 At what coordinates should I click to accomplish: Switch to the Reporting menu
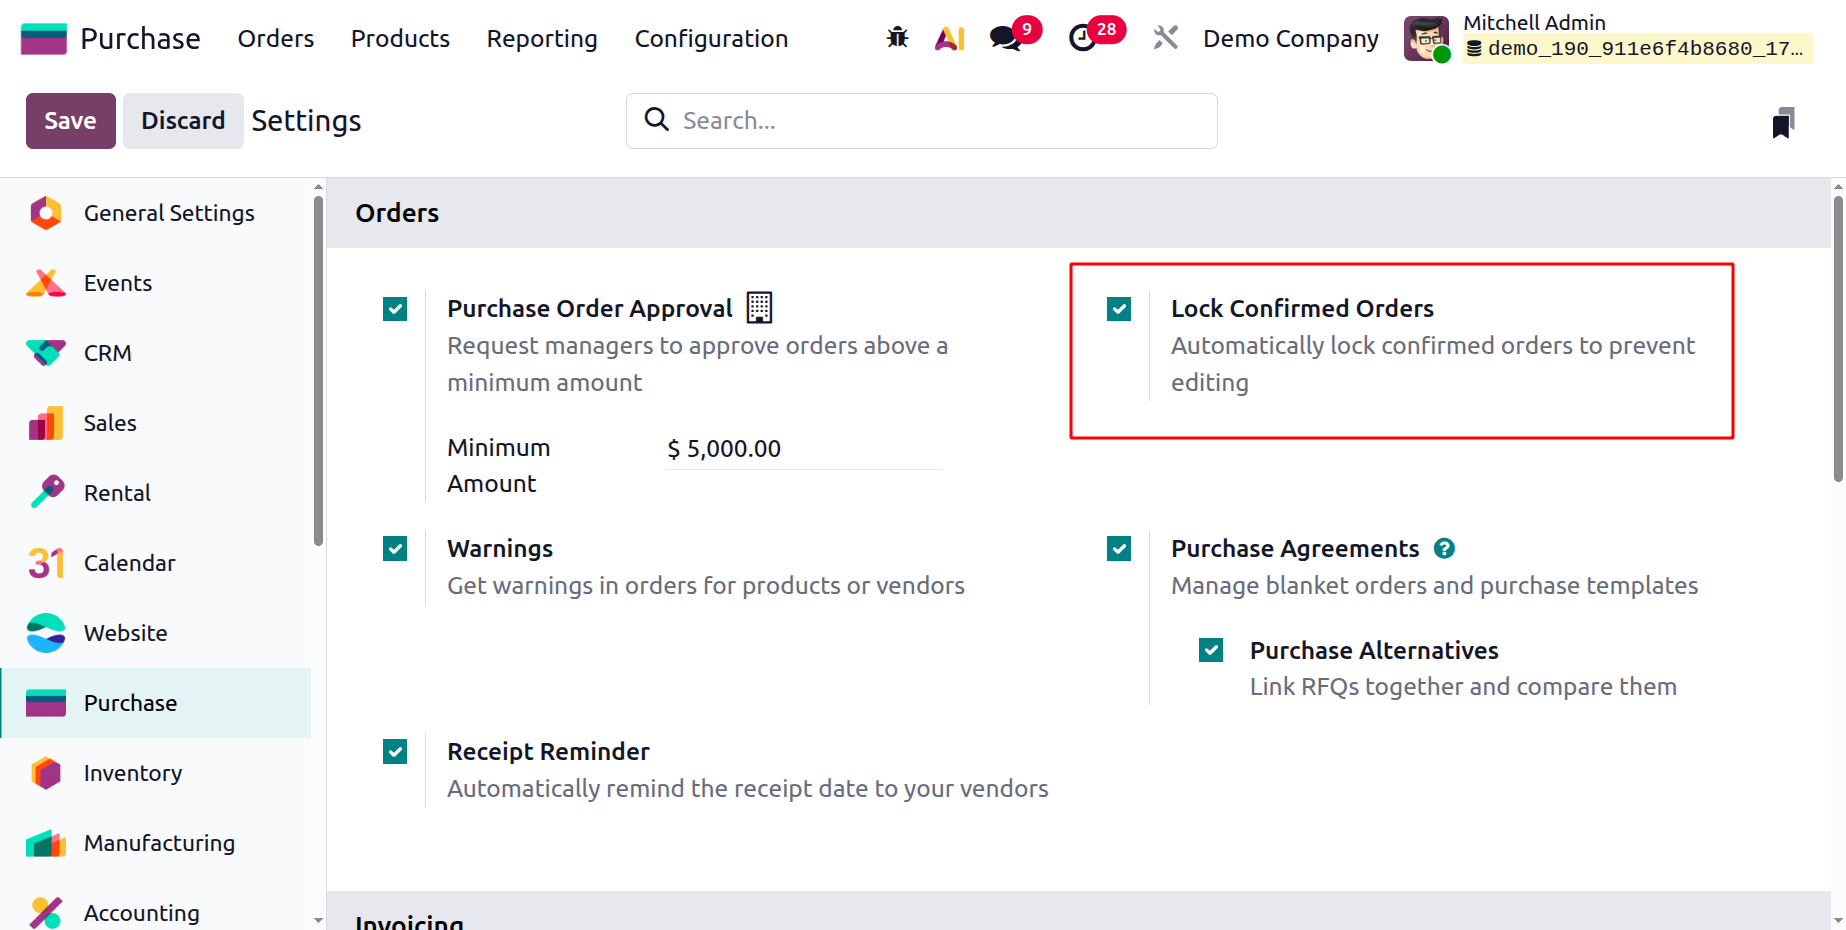click(x=541, y=38)
